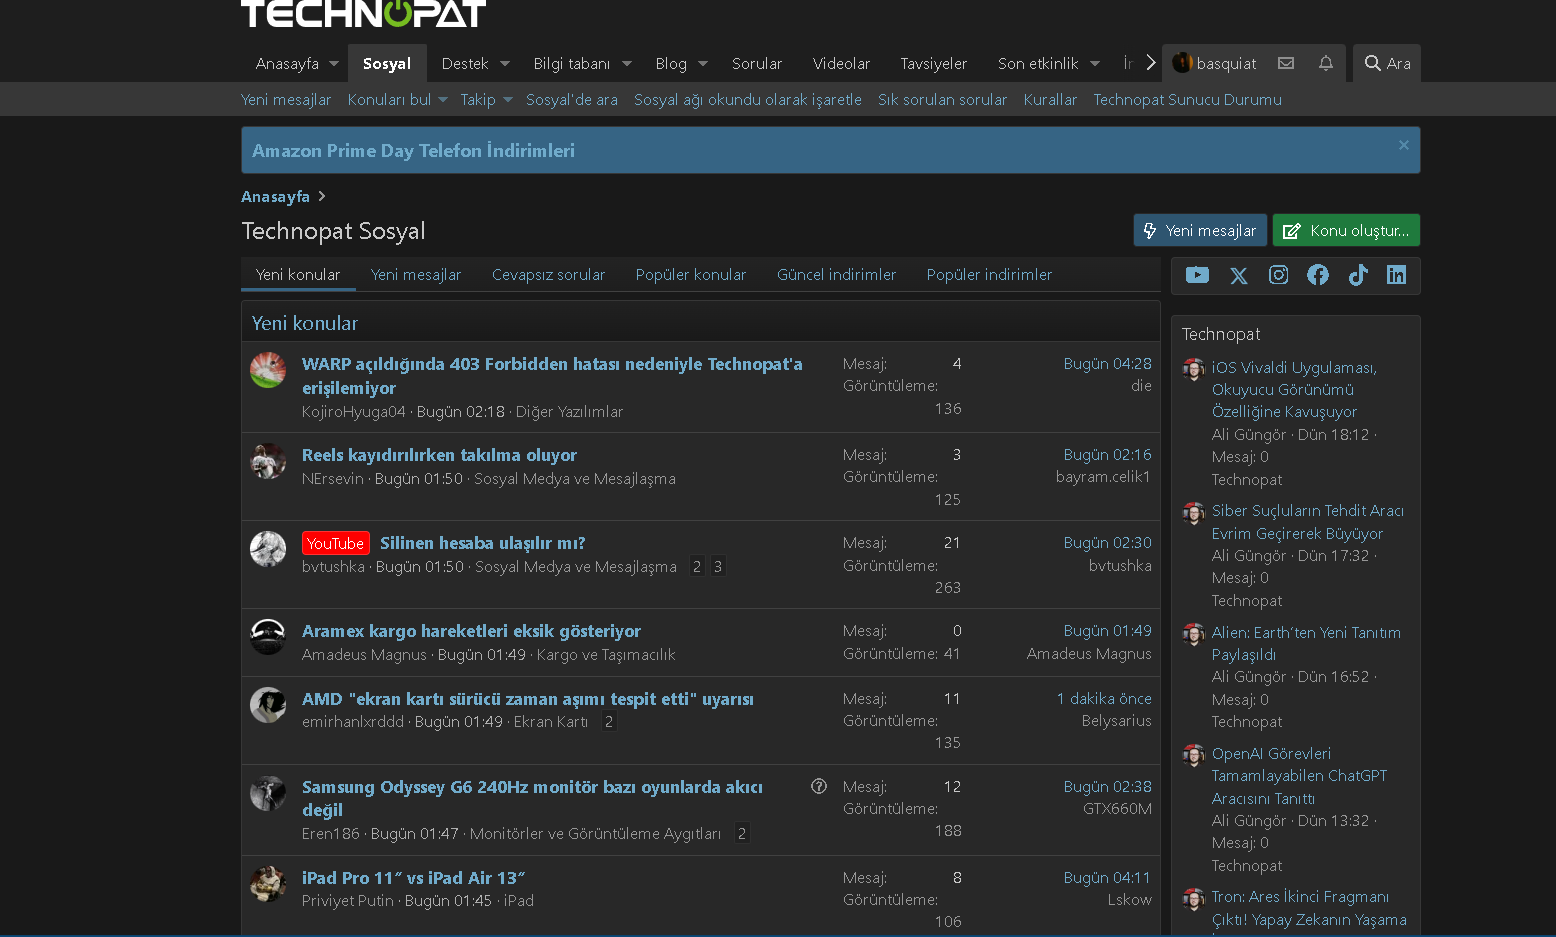Open Sık sorulan sorular link
Viewport: 1556px width, 937px height.
tap(943, 99)
